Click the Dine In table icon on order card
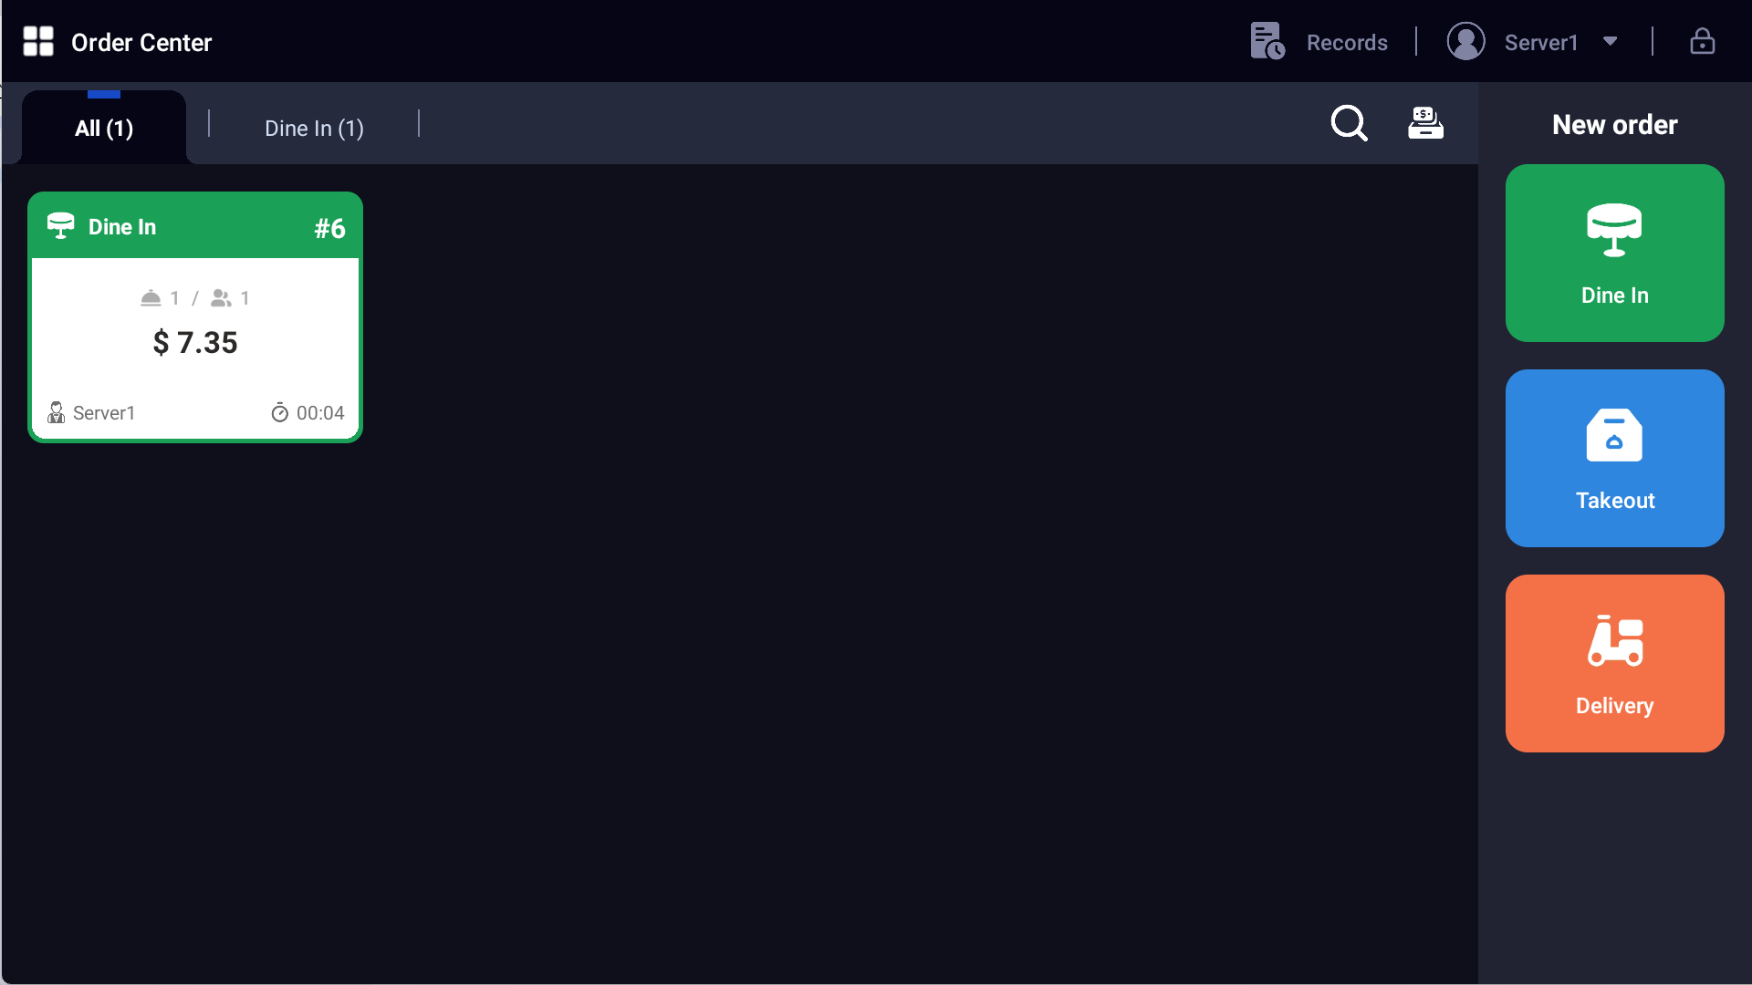Image resolution: width=1752 pixels, height=985 pixels. (61, 226)
